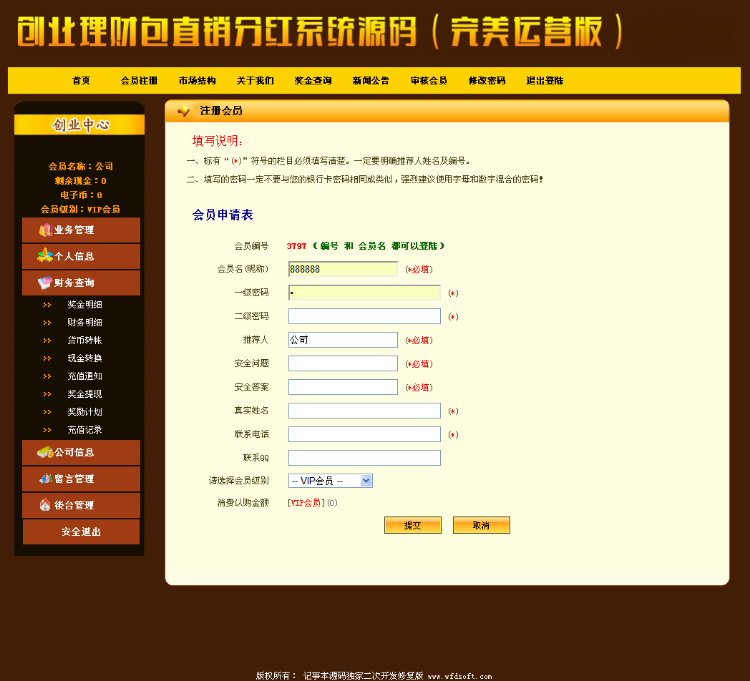Click the 会员级别：VIP会员 sidebar text
750x681 pixels.
(x=80, y=209)
